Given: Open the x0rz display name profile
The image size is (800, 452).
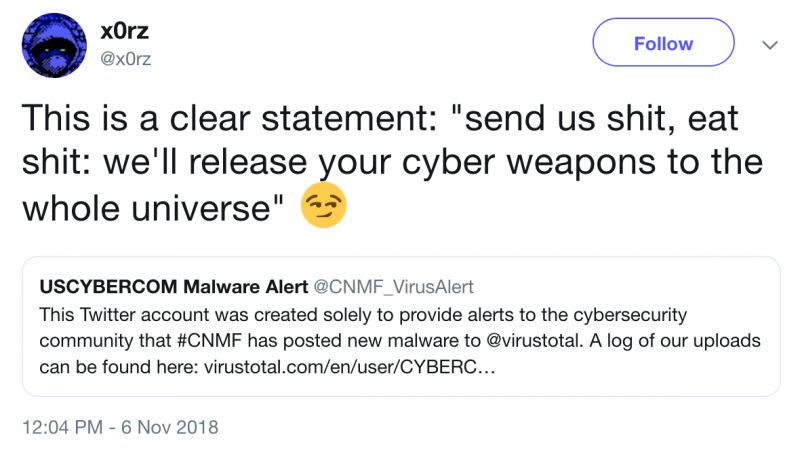Looking at the screenshot, I should tap(125, 32).
